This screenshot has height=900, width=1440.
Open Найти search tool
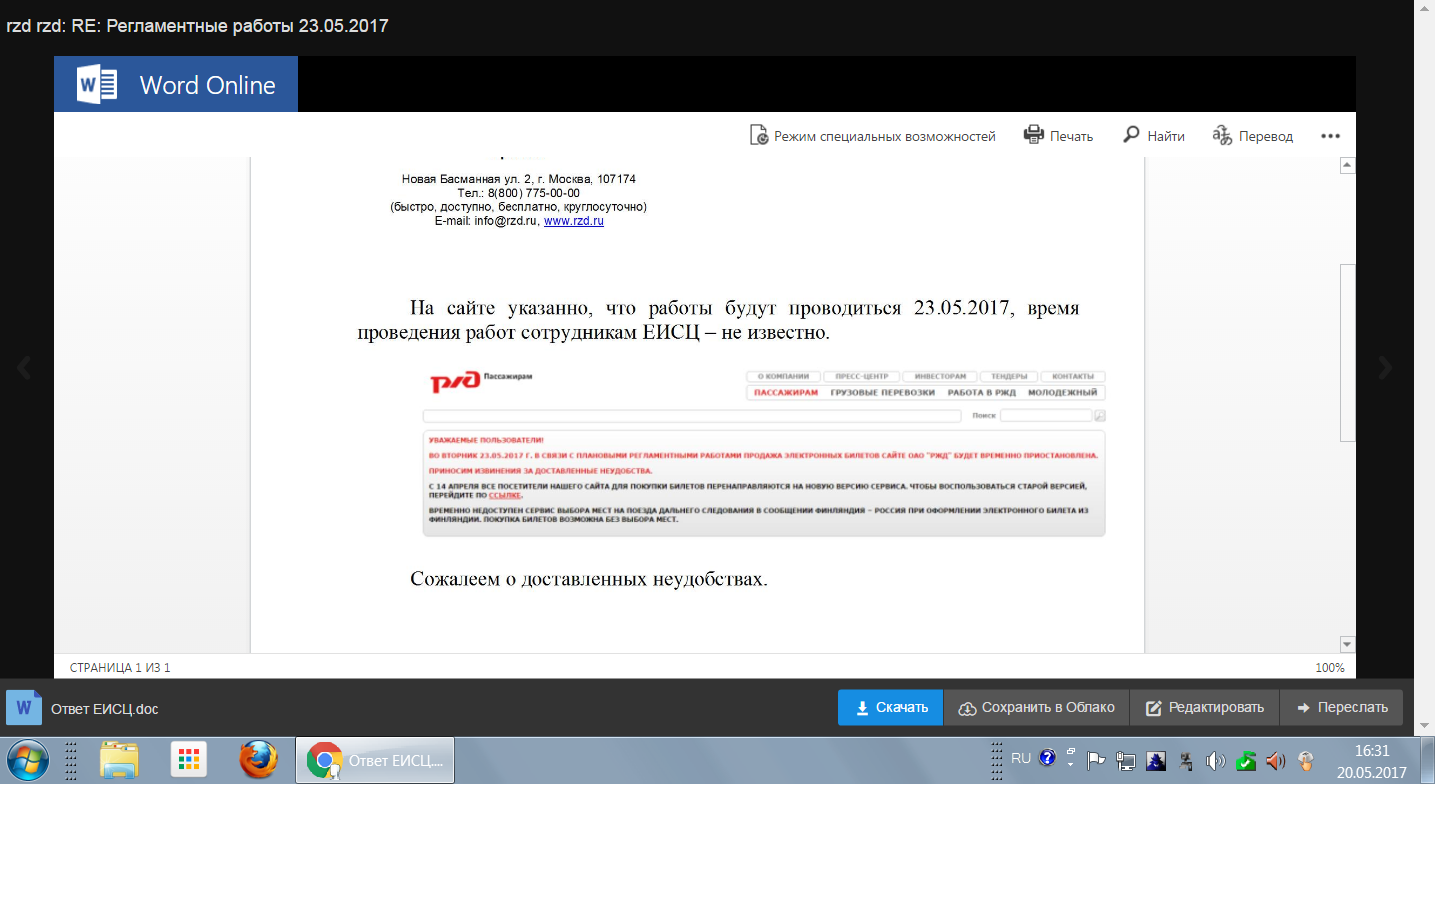click(1154, 136)
